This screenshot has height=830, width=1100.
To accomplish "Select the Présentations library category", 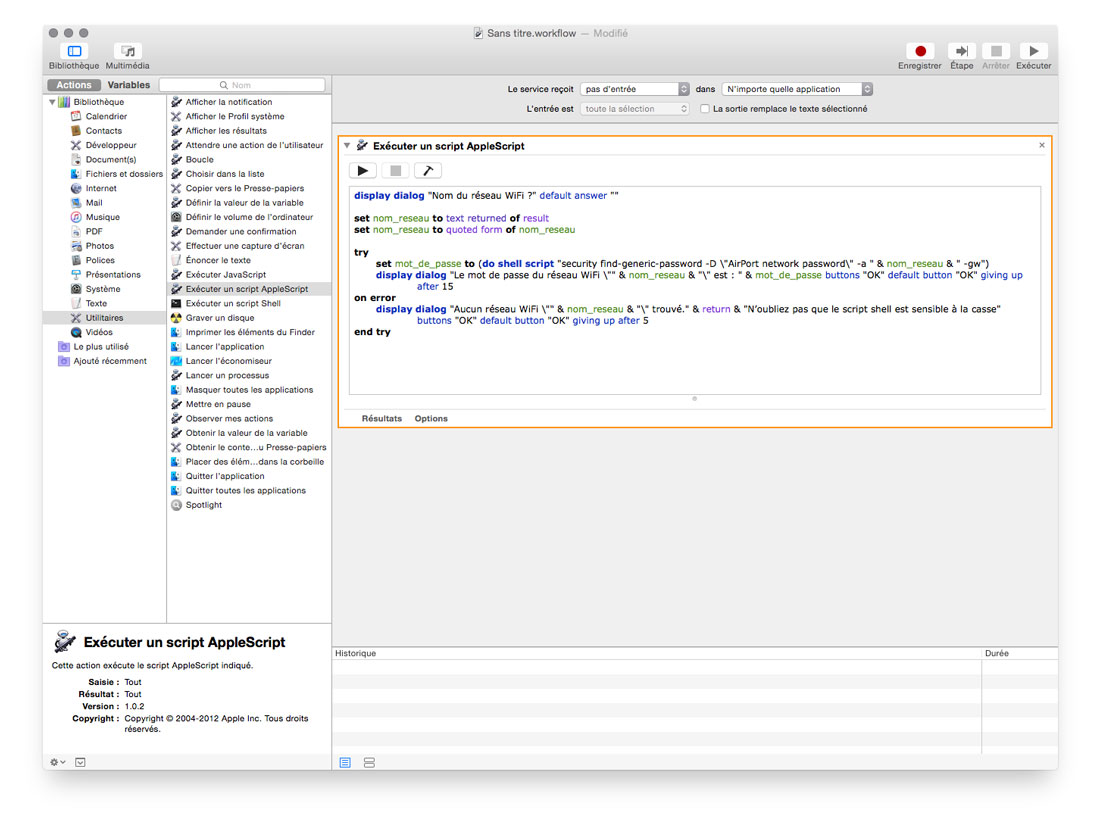I will click(113, 275).
